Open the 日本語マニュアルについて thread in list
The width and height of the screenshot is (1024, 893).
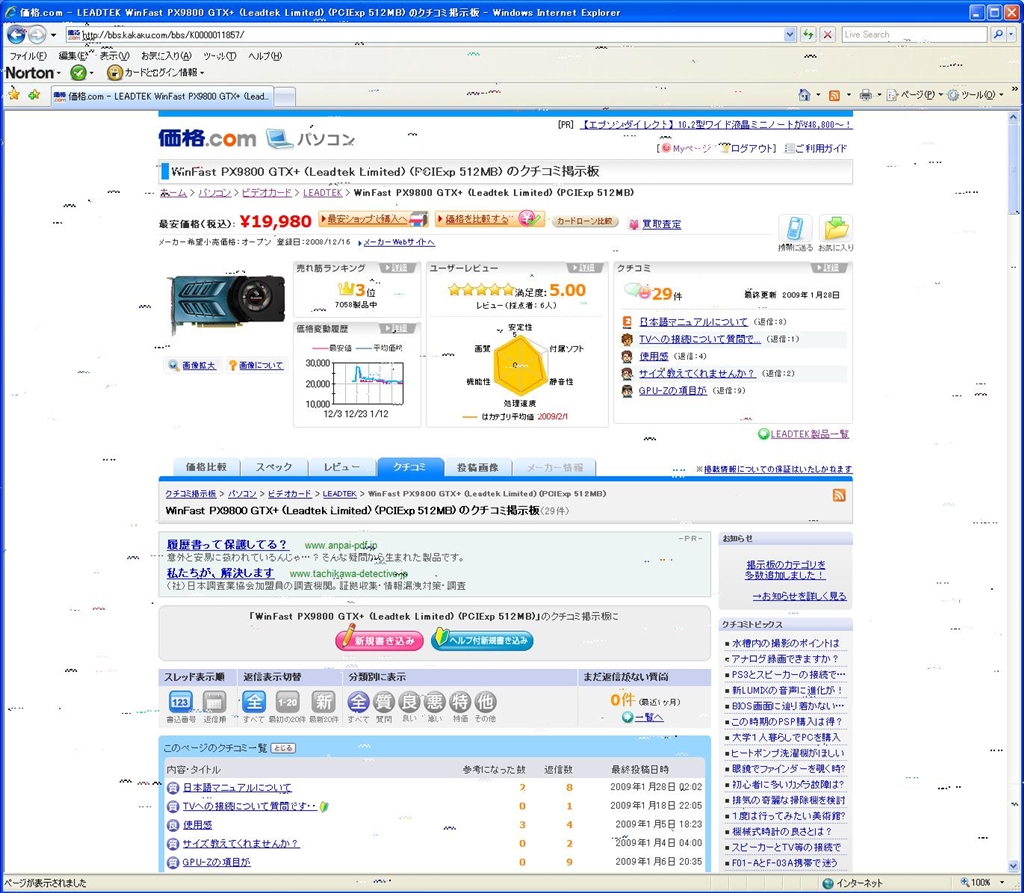tap(237, 788)
